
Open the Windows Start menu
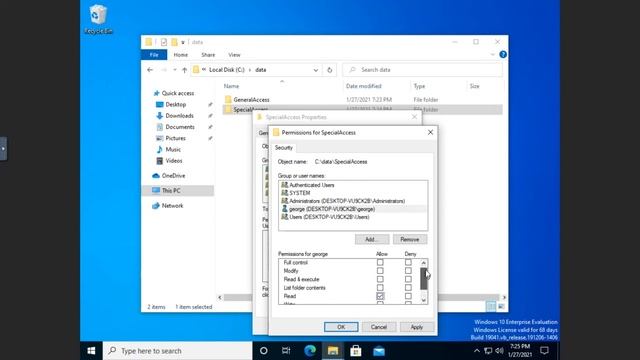click(x=91, y=351)
